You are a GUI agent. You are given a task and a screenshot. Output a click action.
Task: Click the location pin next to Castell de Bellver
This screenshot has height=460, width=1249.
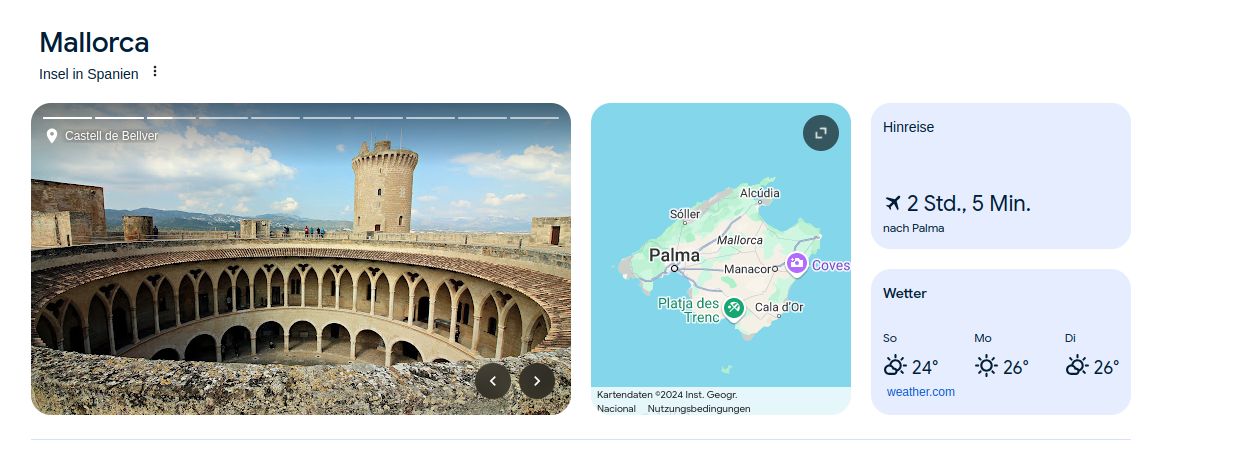(x=52, y=136)
